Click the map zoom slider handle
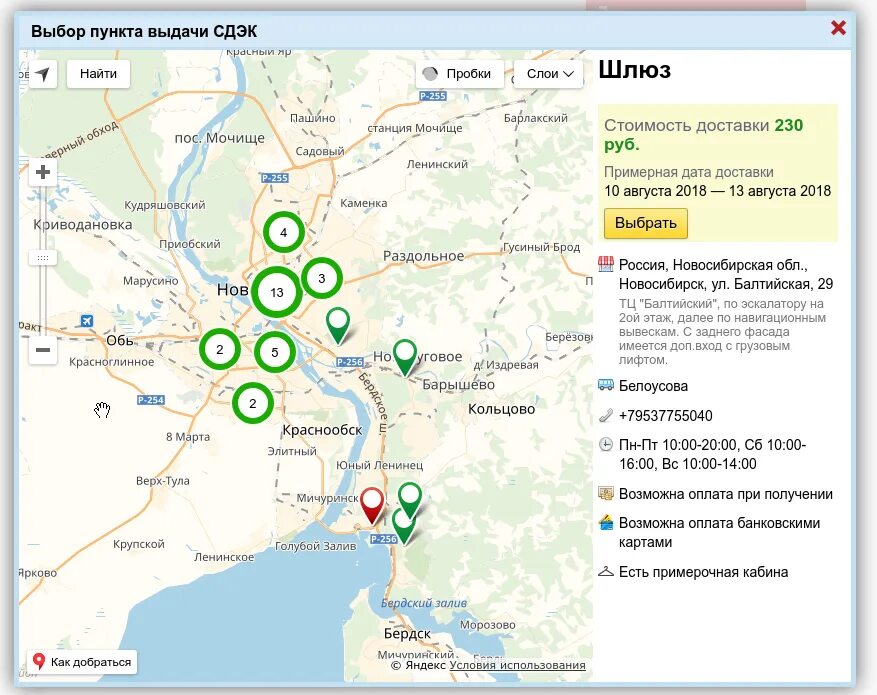The image size is (877, 695). point(43,258)
